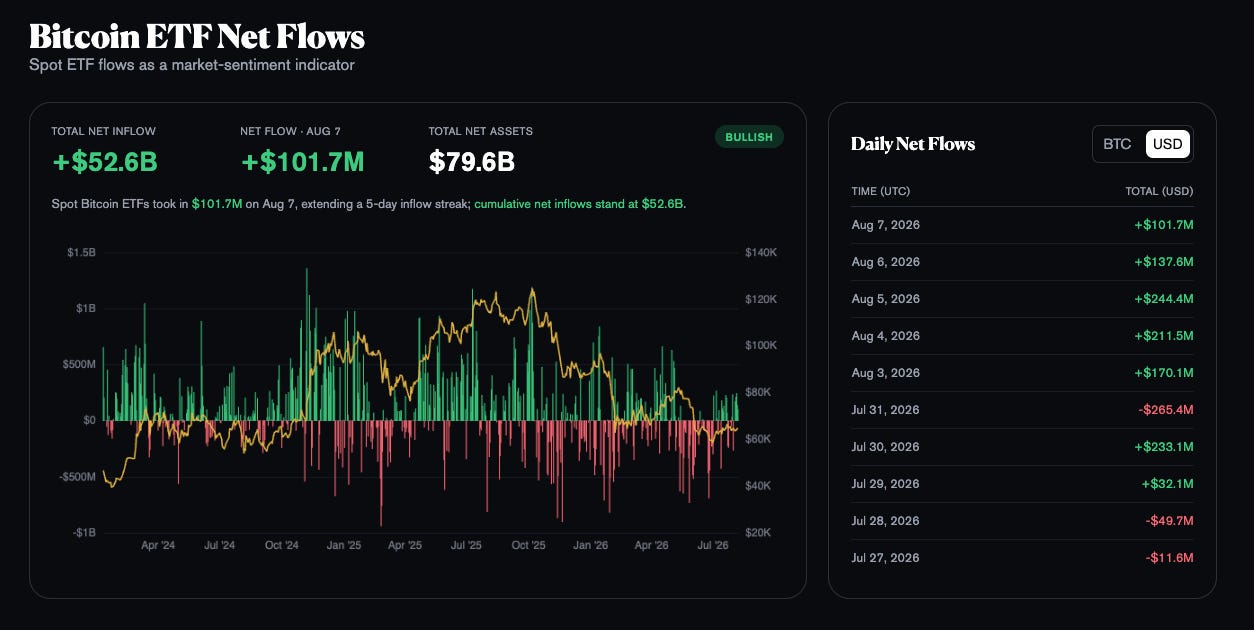The image size is (1254, 630).
Task: Click the -$1B left axis label
Action: 83,533
